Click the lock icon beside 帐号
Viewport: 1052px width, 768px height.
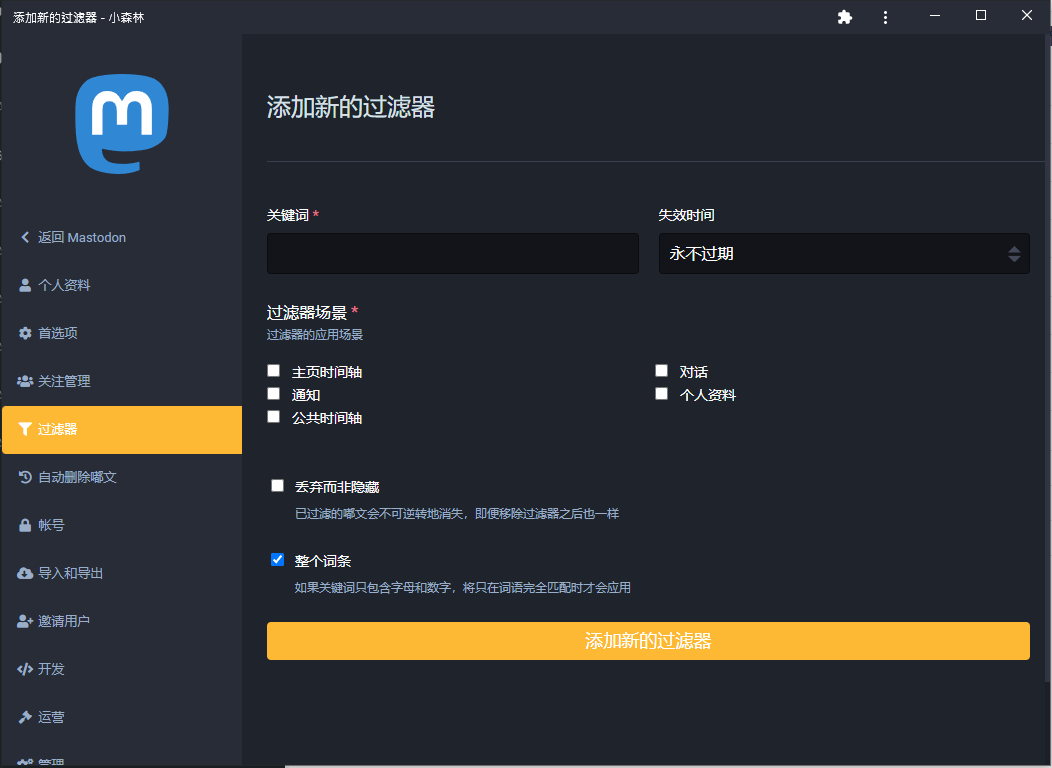tap(25, 525)
